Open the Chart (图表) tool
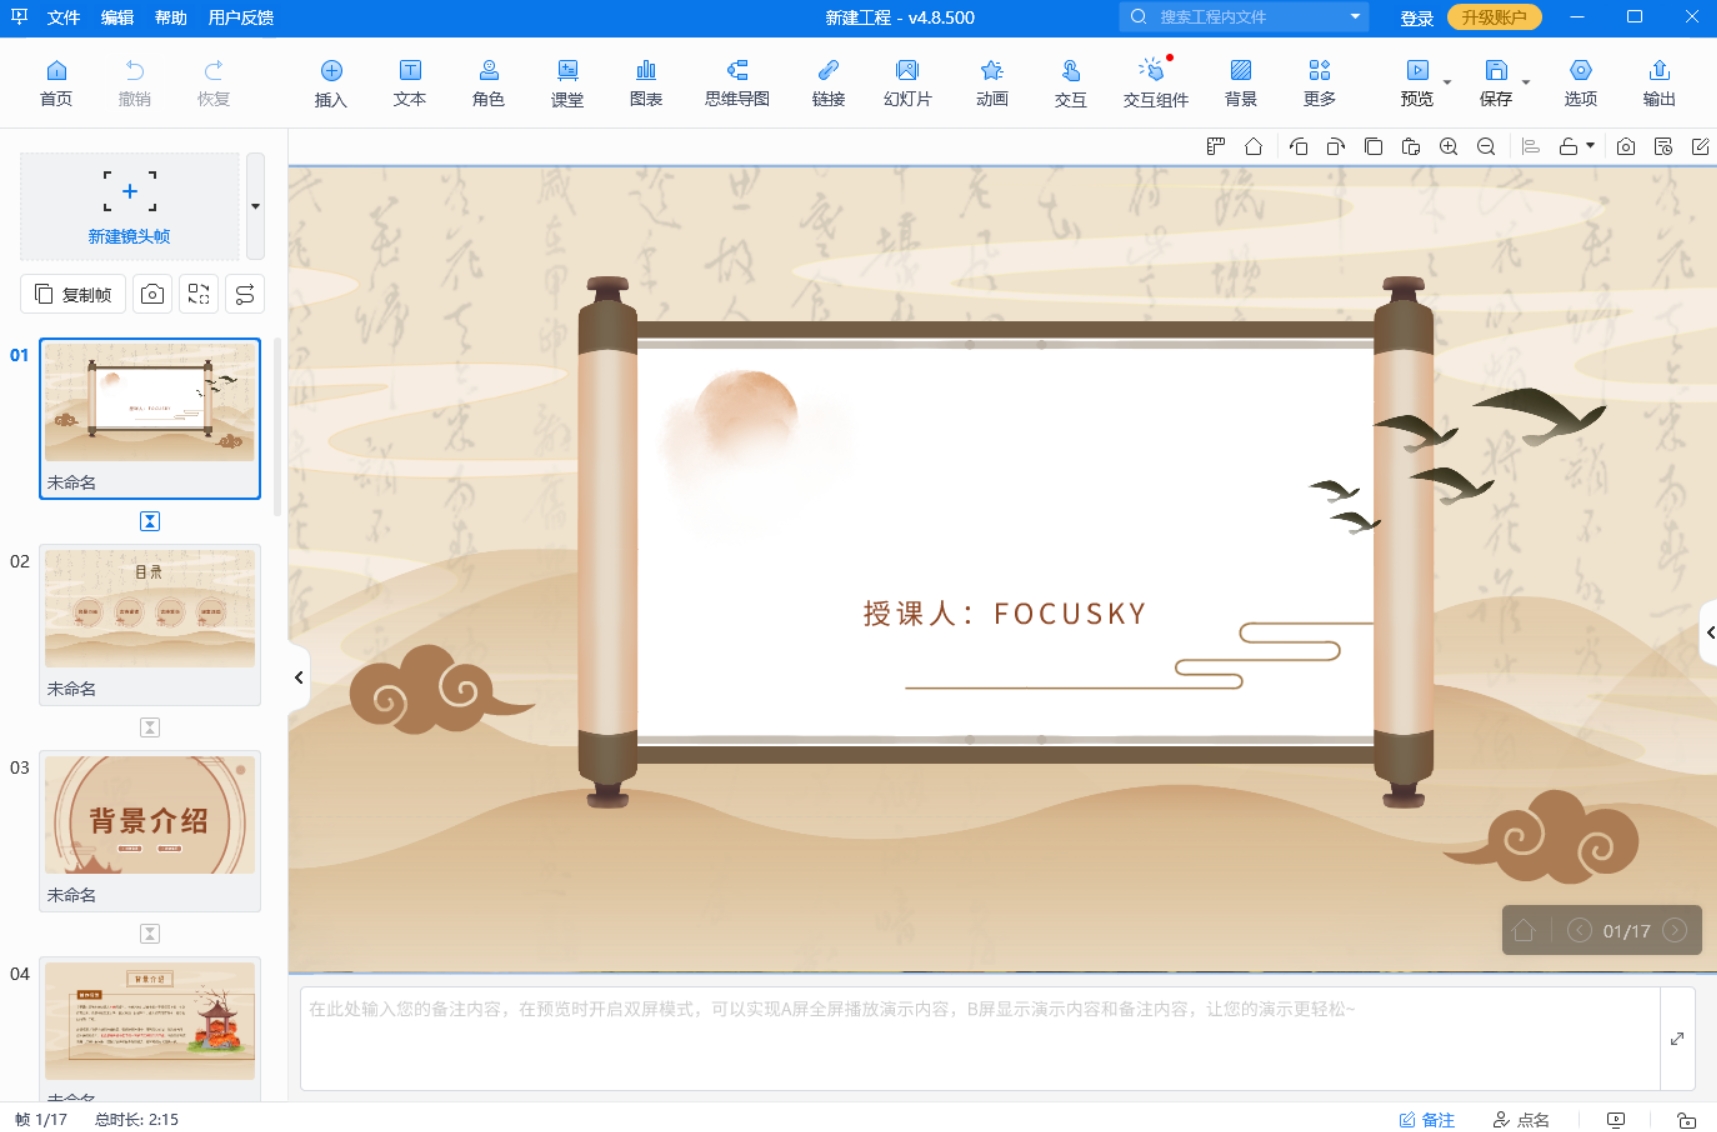Viewport: 1717px width, 1132px height. (x=646, y=83)
